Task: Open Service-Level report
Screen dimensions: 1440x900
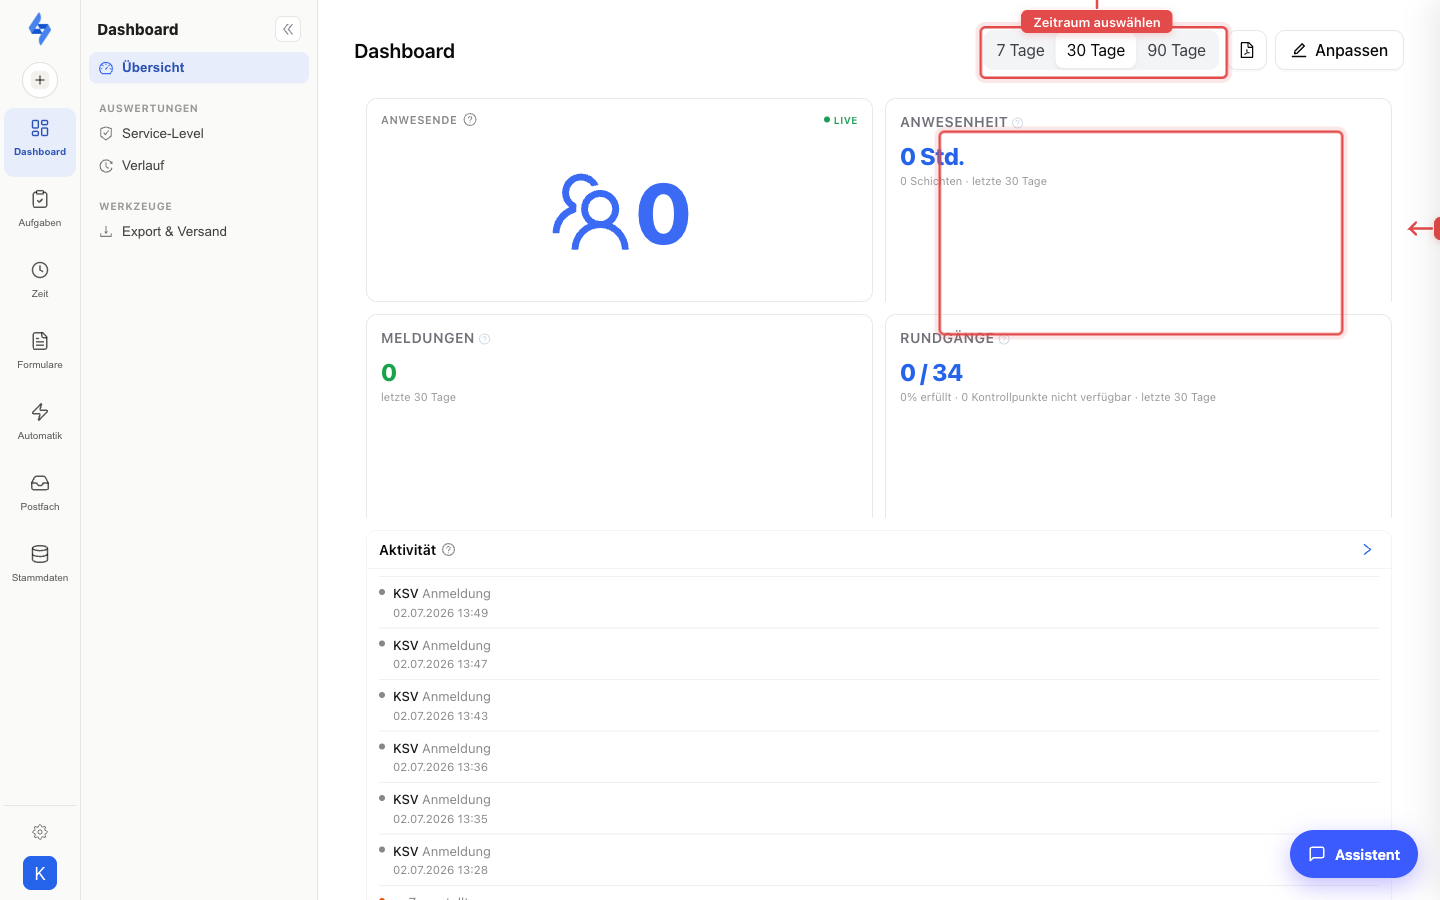Action: click(x=199, y=133)
